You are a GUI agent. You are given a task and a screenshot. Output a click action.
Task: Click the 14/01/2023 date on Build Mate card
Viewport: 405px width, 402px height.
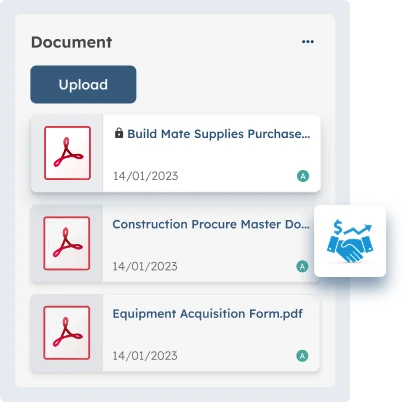(146, 176)
